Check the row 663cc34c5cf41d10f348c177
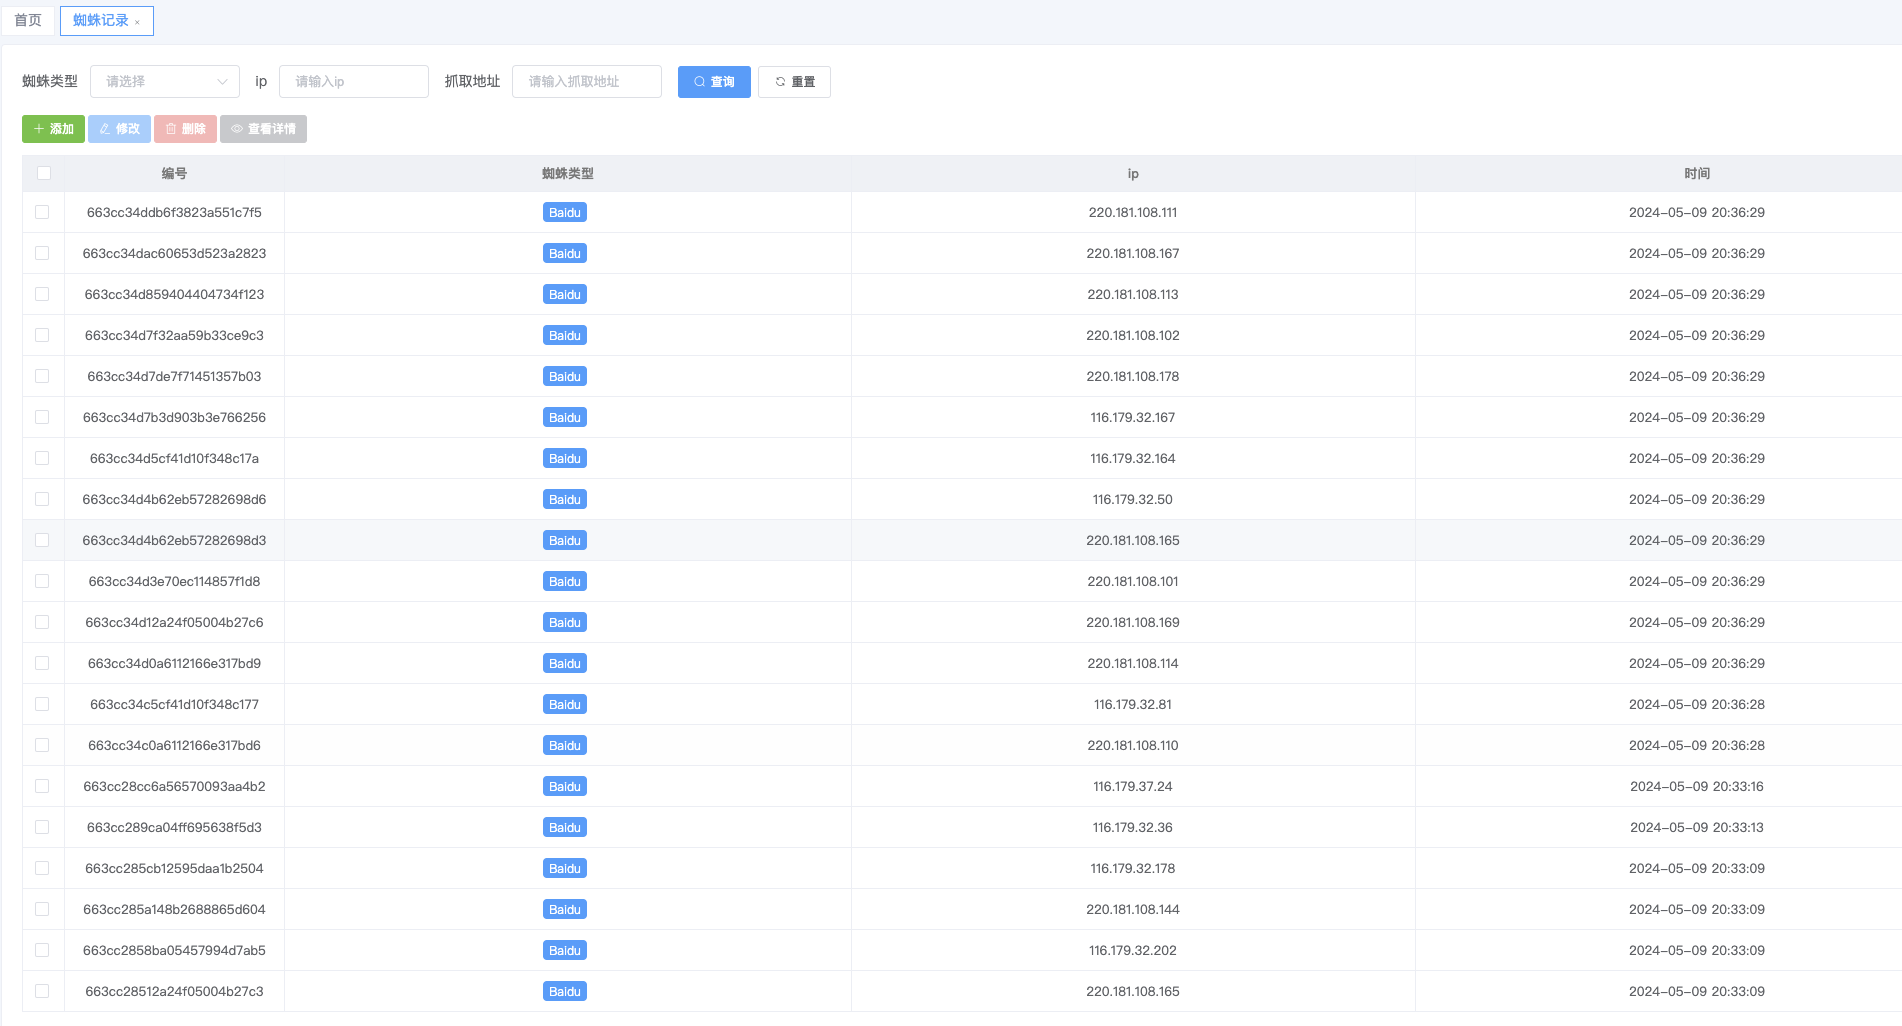The image size is (1902, 1026). [42, 704]
